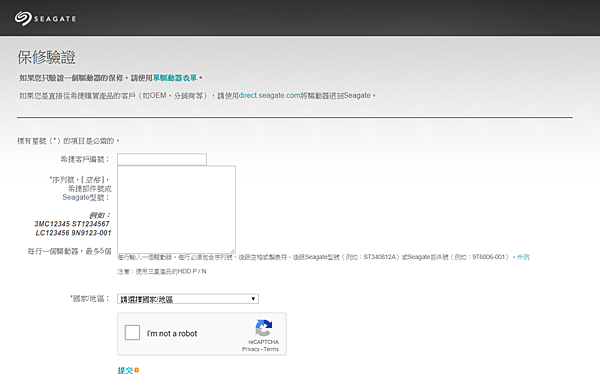
Task: Open the reCAPTCHA Terms link
Action: [271, 349]
